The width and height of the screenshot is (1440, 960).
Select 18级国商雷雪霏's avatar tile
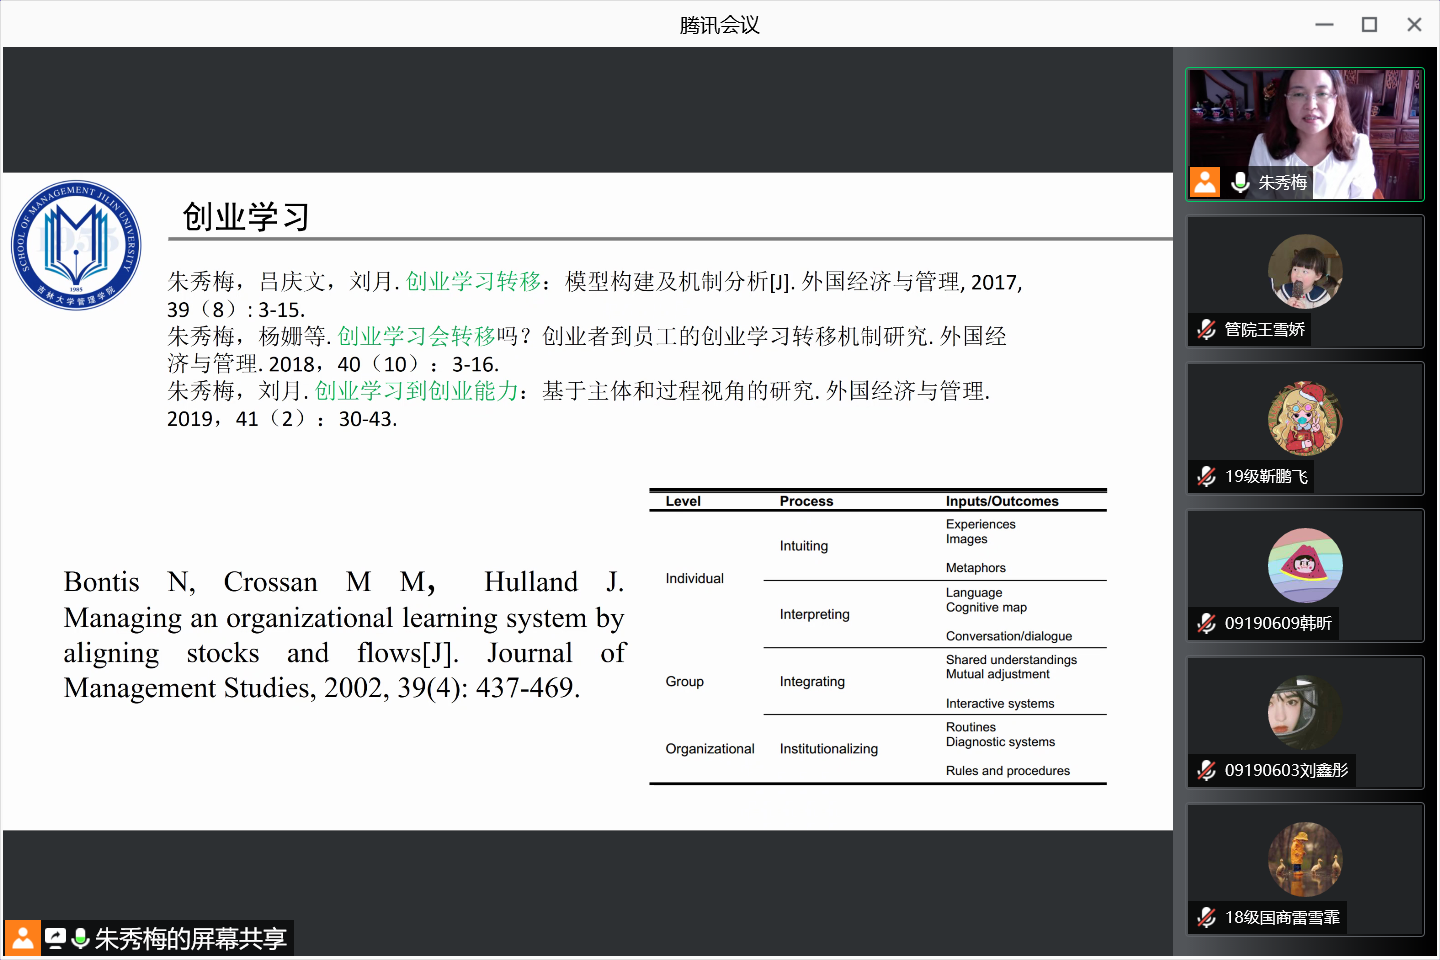pyautogui.click(x=1305, y=859)
